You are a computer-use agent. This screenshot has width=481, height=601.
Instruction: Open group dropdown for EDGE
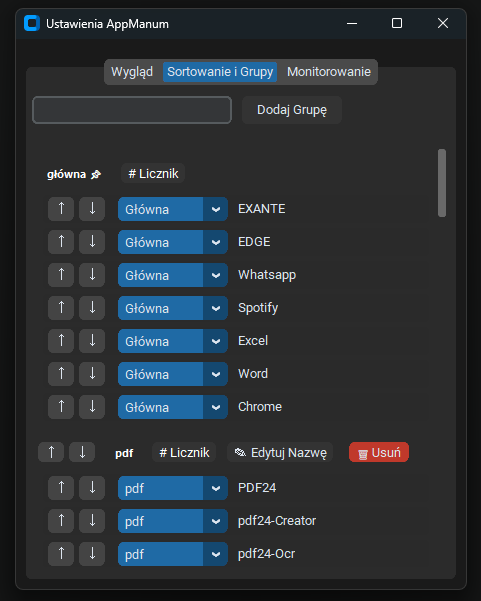click(173, 242)
